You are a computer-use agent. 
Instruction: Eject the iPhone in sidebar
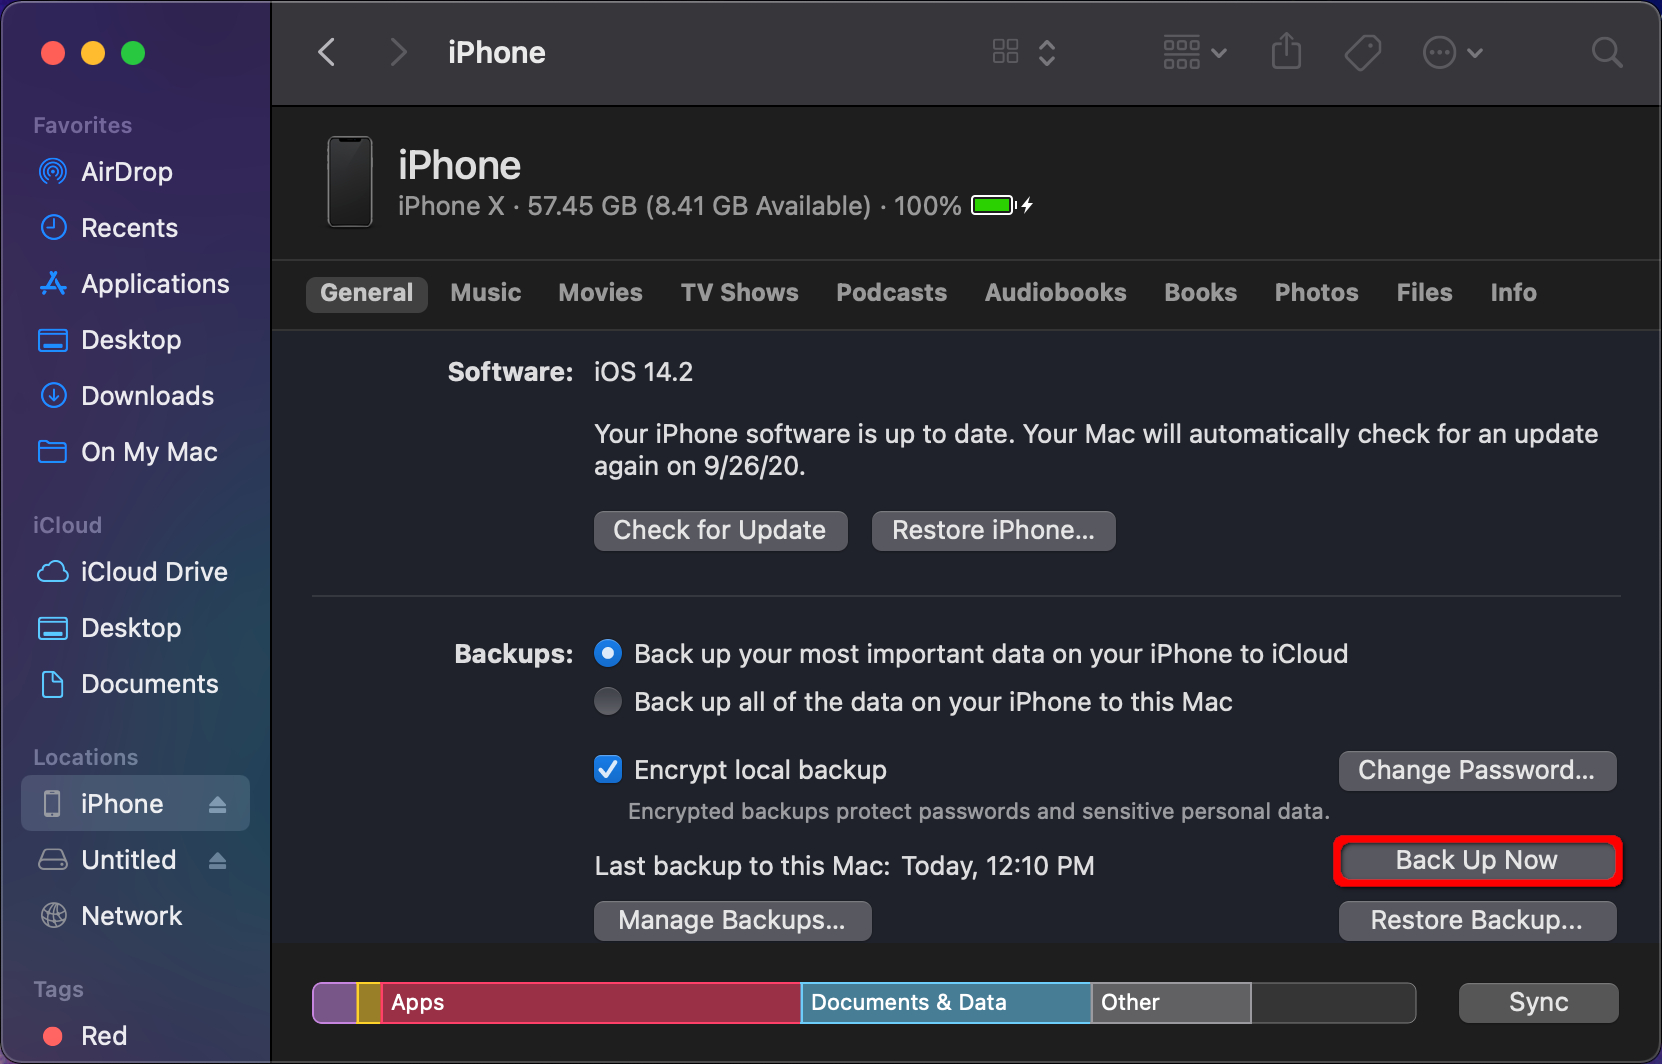coord(217,805)
